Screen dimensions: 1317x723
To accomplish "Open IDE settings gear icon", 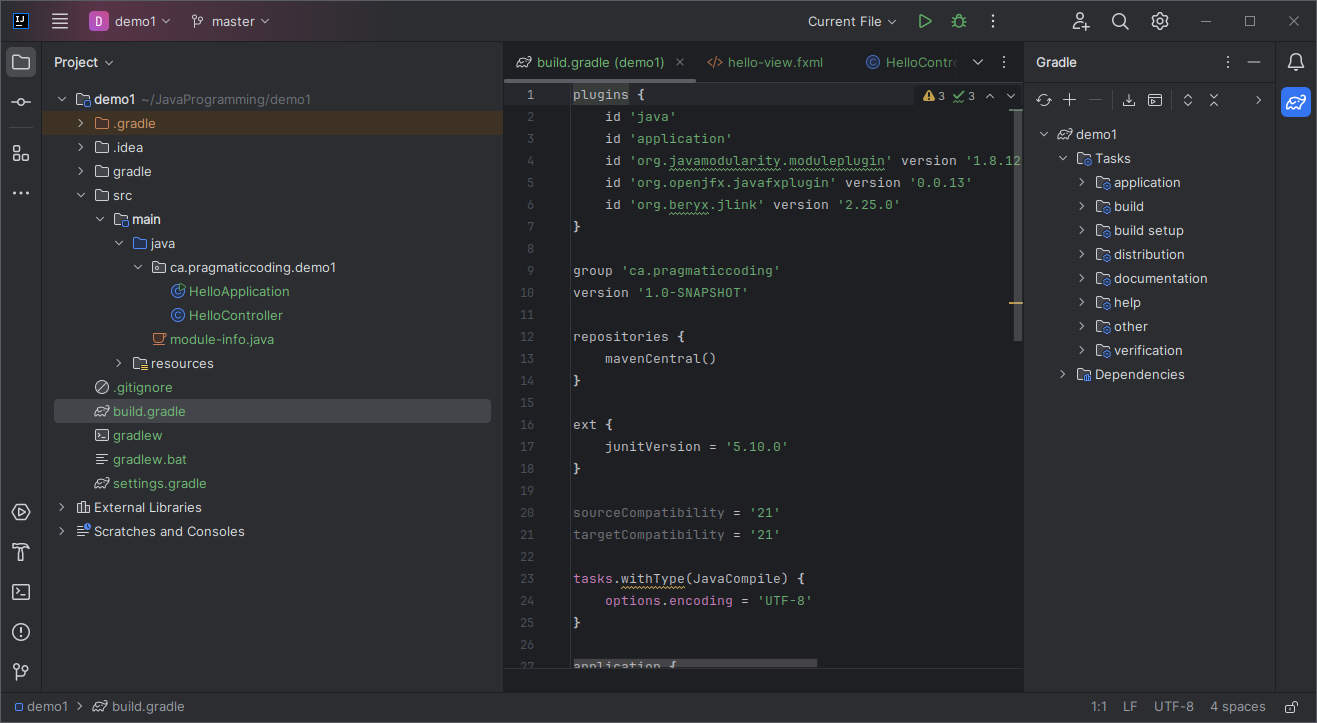I will (1160, 21).
